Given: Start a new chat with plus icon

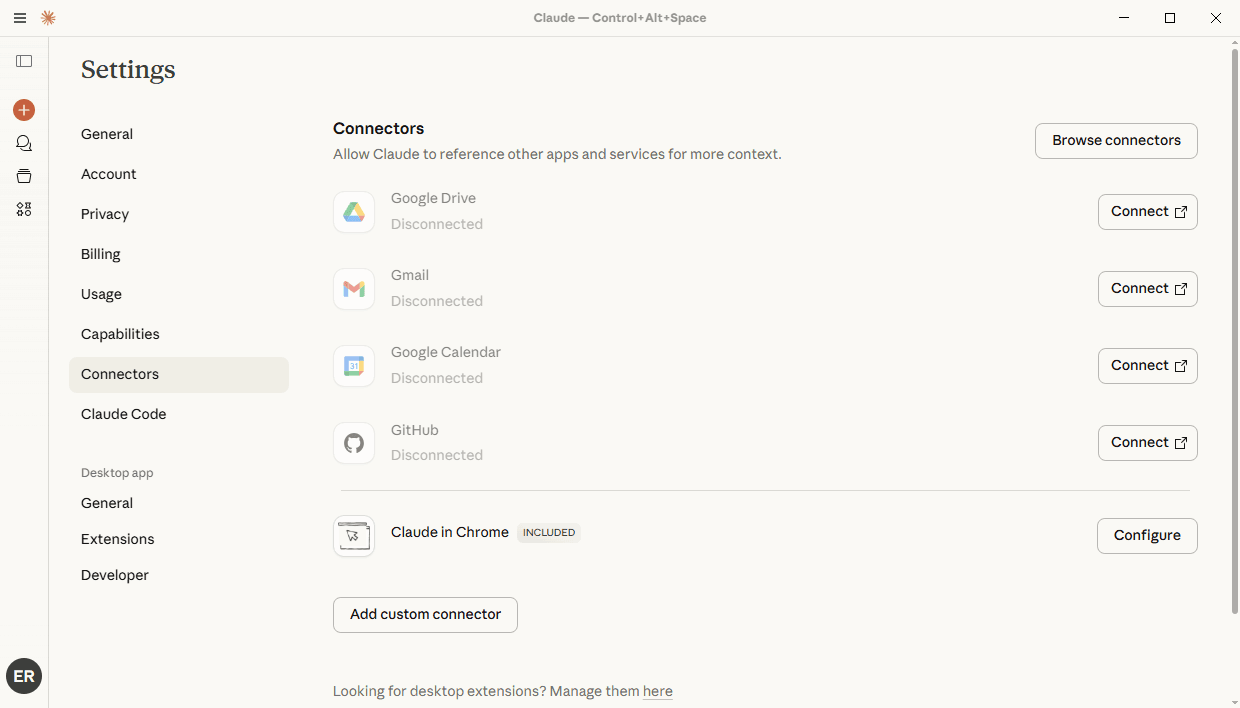Looking at the screenshot, I should (24, 110).
